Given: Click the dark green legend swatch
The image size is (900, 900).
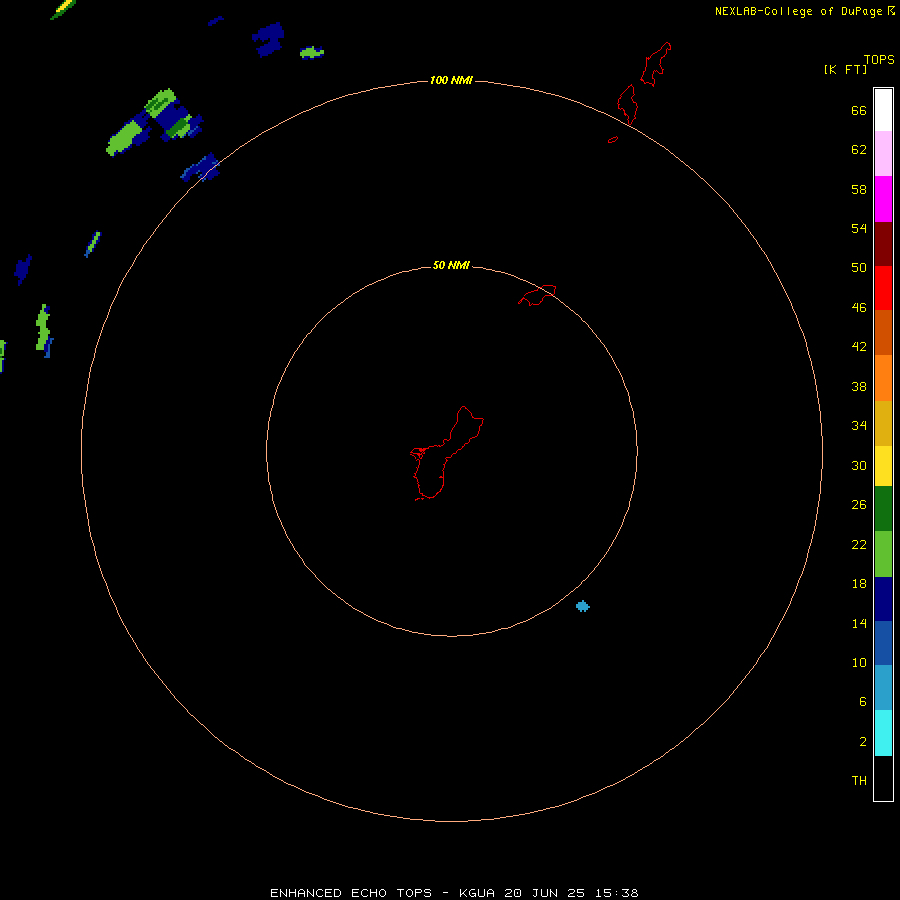Looking at the screenshot, I should click(x=883, y=508).
